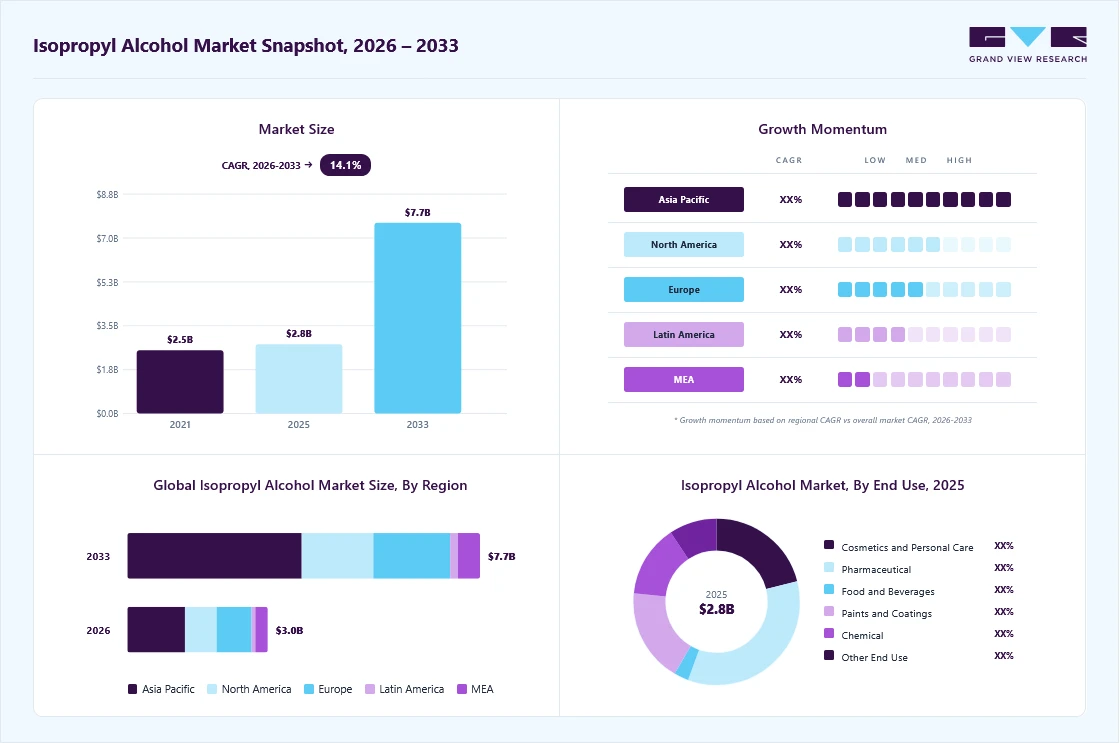Click the Asia Pacific momentum indicator blocks
The height and width of the screenshot is (743, 1120).
click(x=924, y=199)
